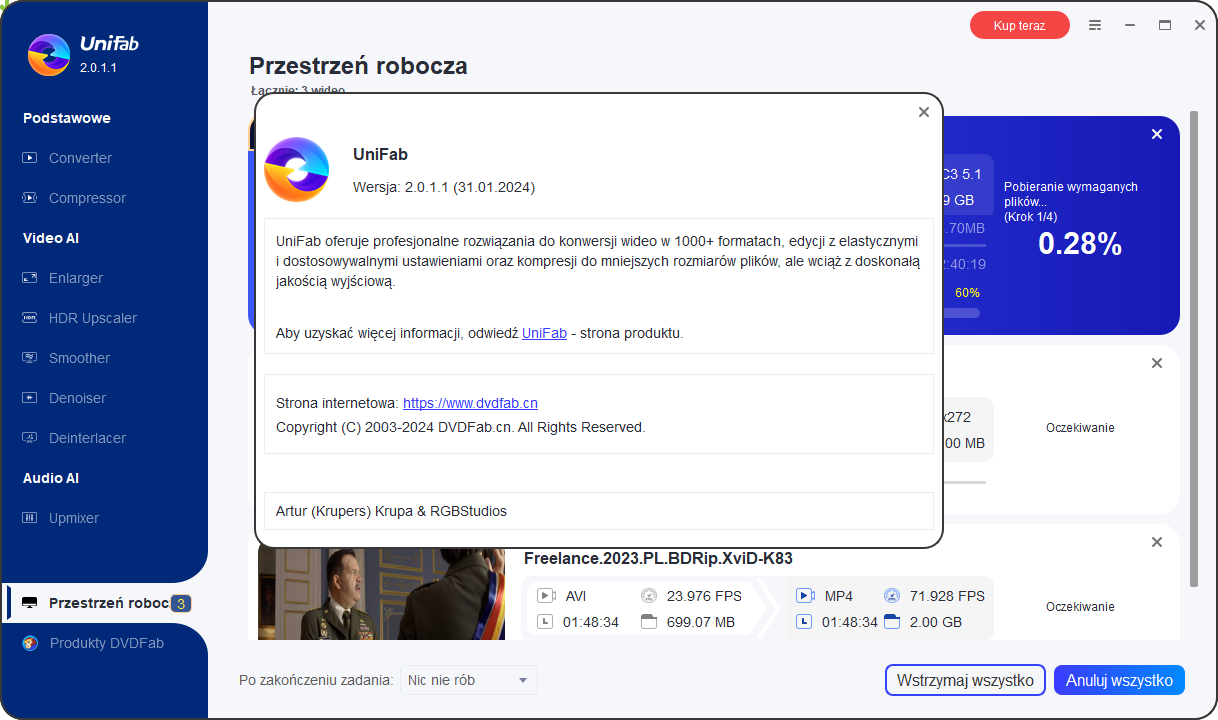Click the 23.976 FPS source frame rate icon
Screen dimensions: 1218x720
point(649,596)
